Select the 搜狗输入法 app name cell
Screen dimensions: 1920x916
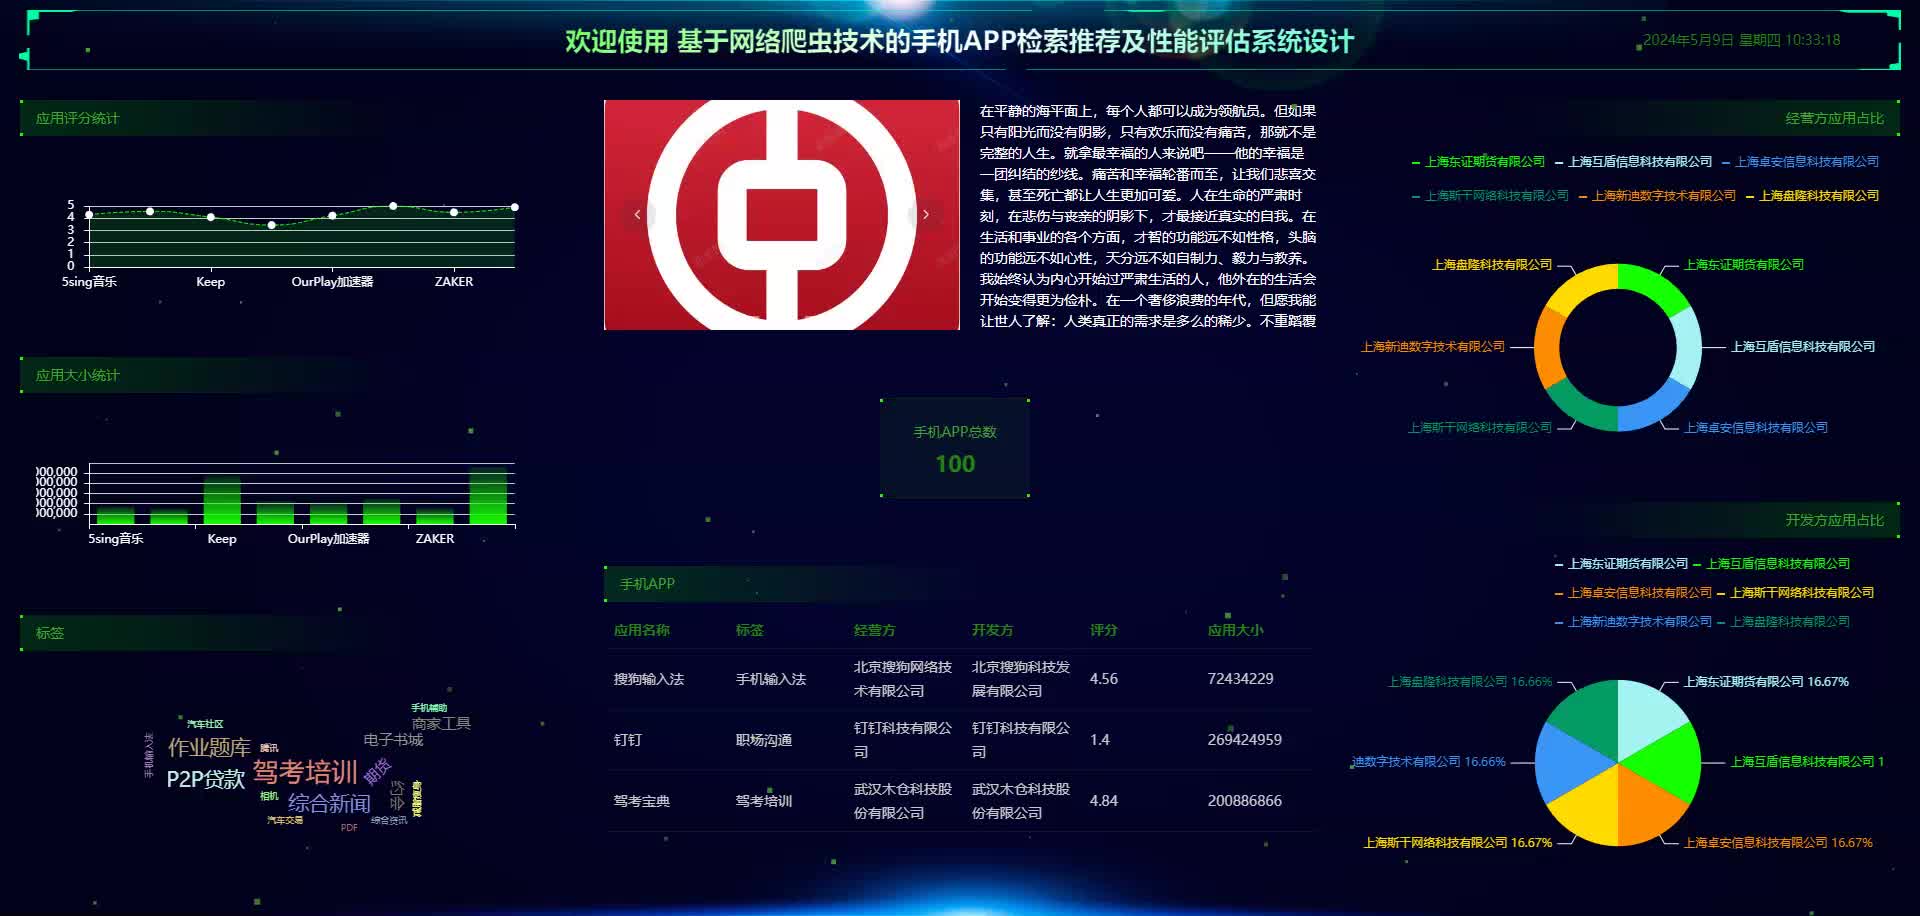pos(649,679)
